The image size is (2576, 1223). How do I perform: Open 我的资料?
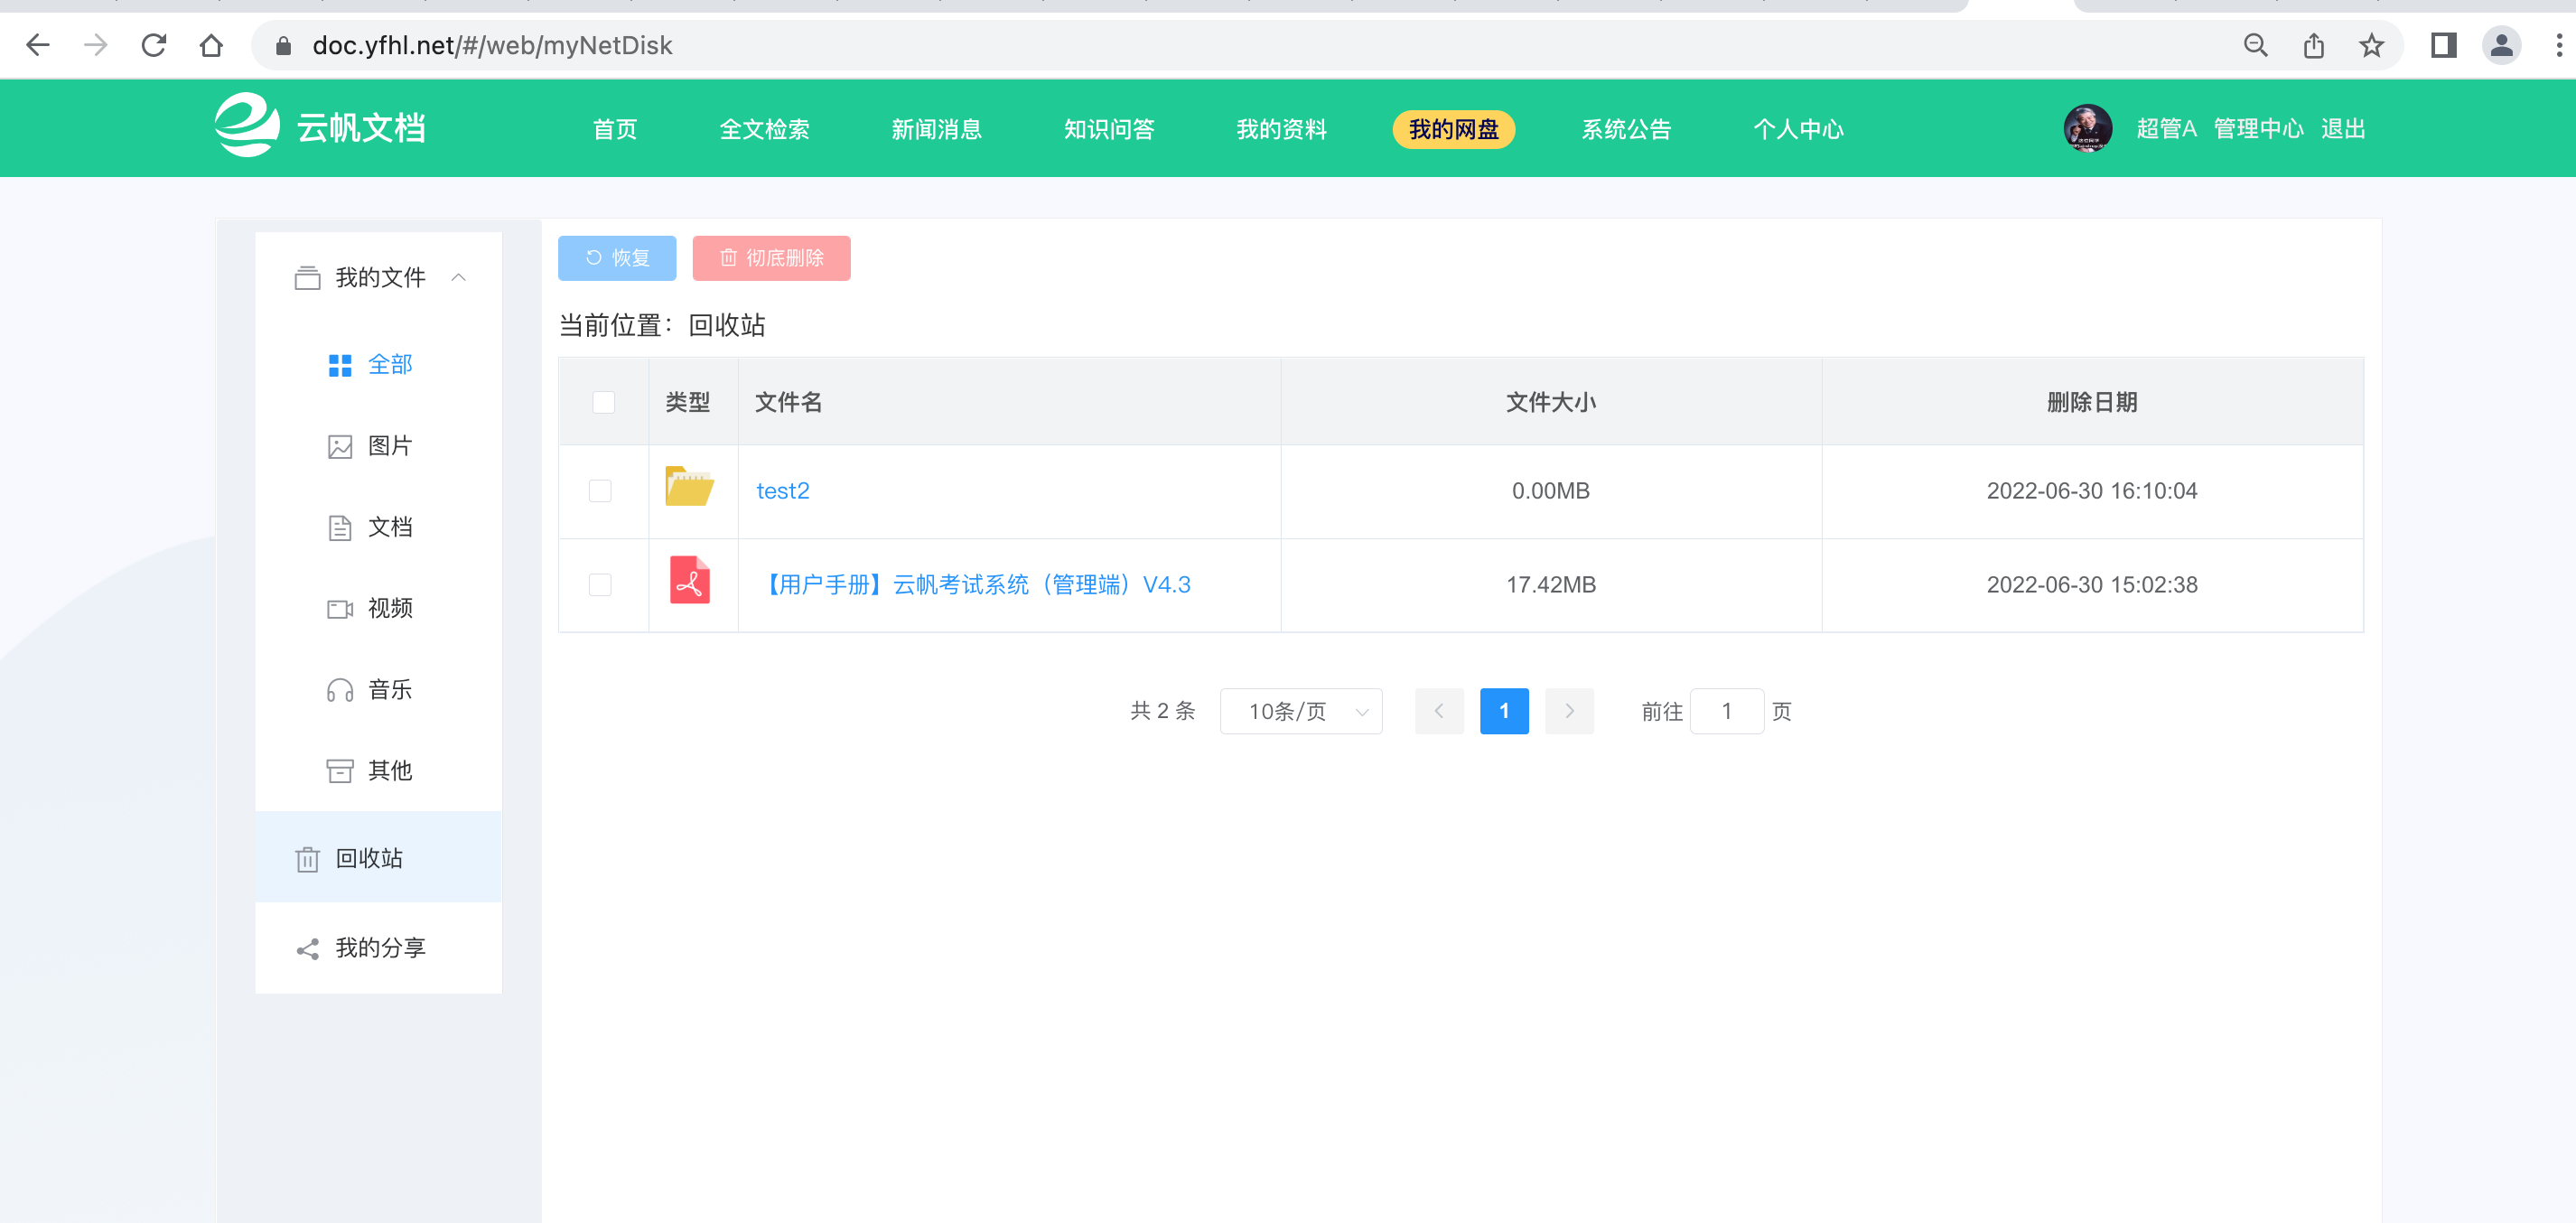1281,129
